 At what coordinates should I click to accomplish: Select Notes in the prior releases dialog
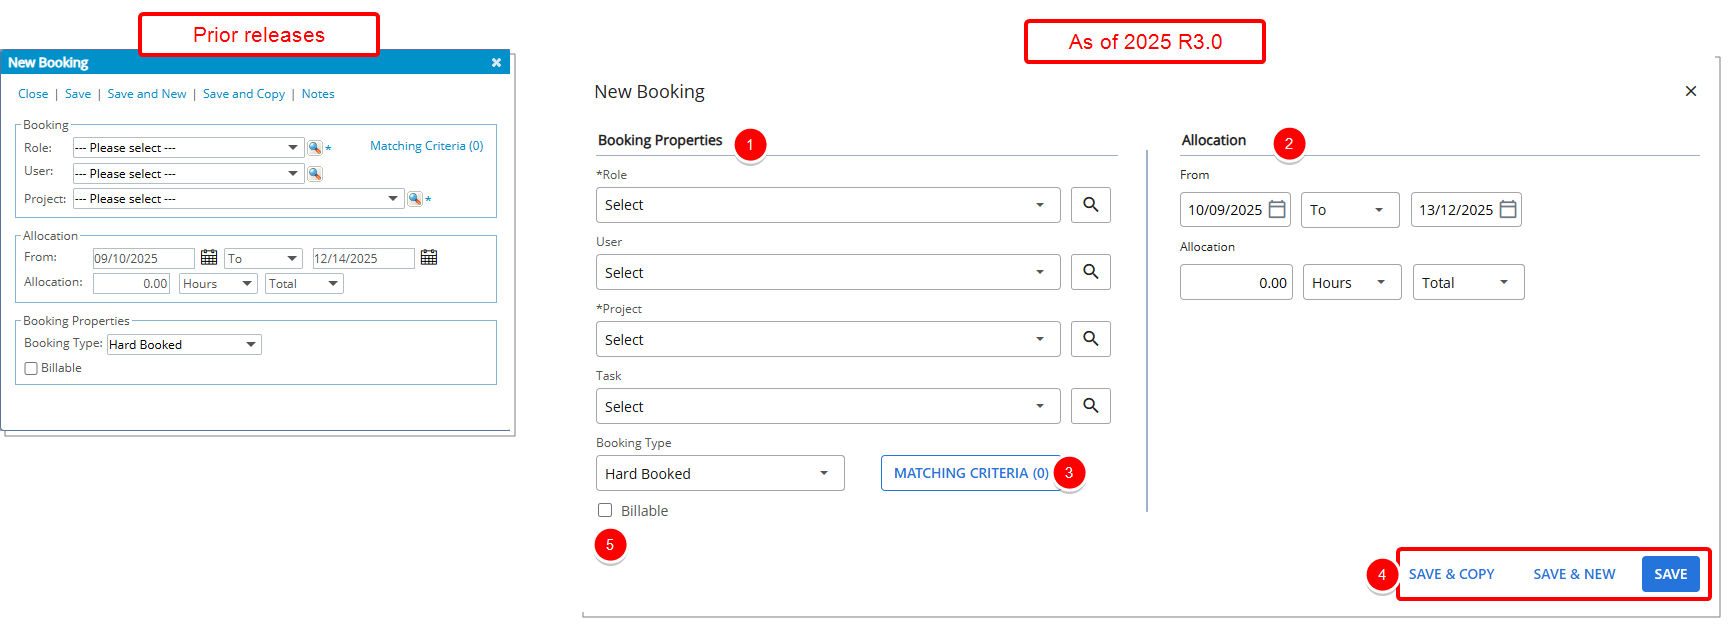tap(318, 93)
